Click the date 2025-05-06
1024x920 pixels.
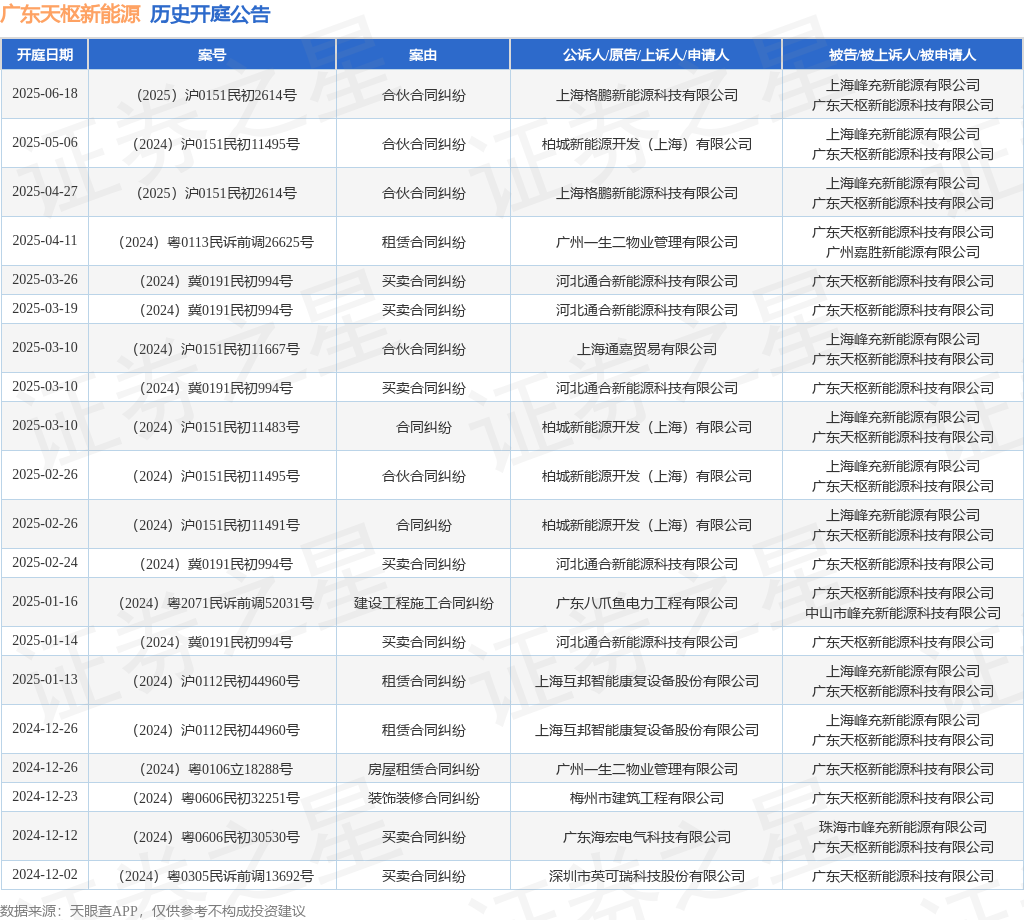45,142
